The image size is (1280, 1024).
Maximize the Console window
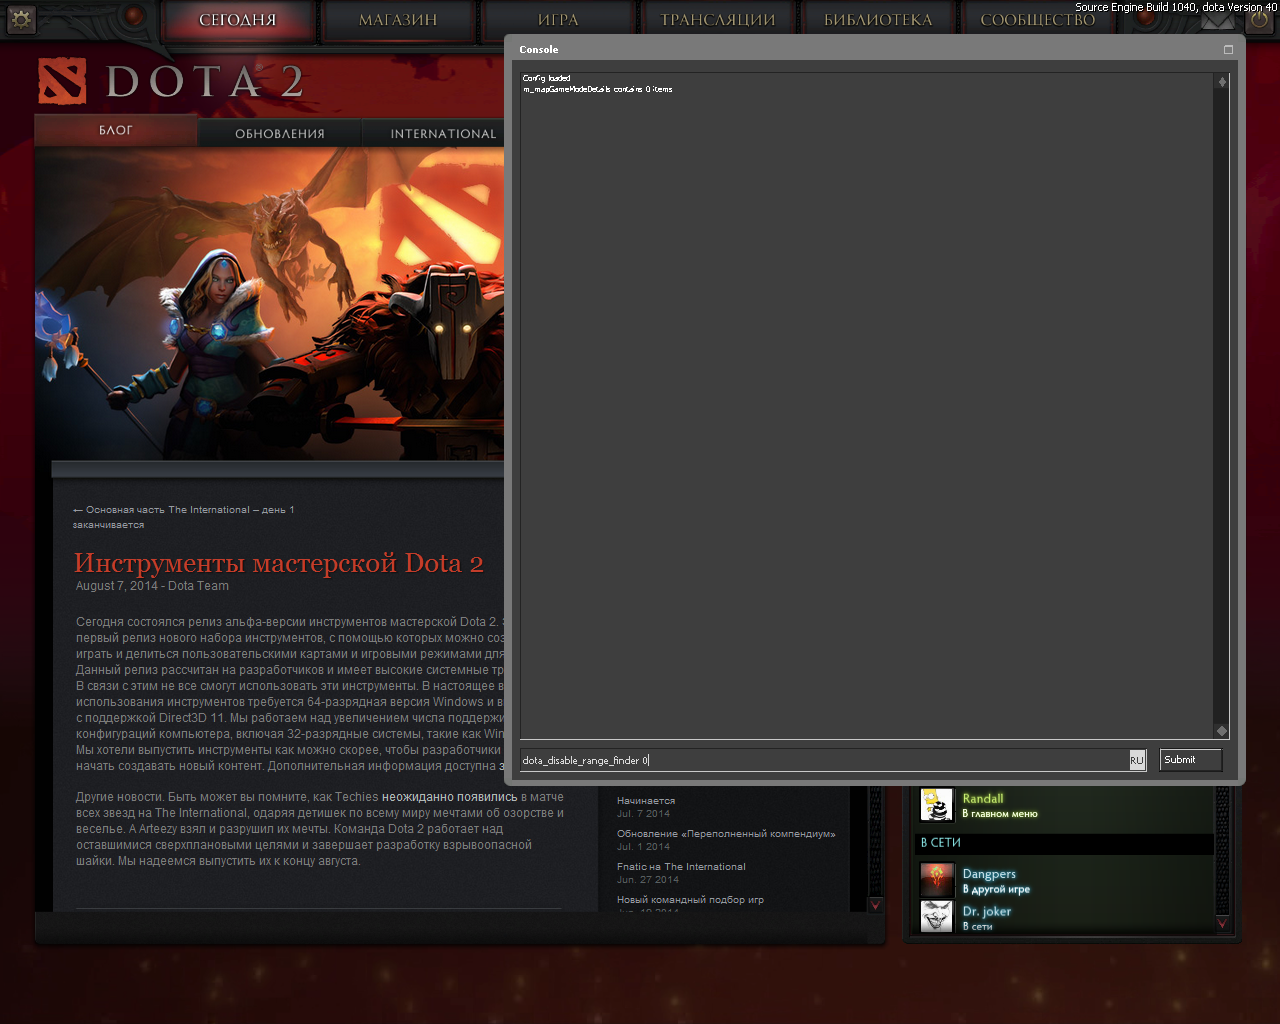1228,49
